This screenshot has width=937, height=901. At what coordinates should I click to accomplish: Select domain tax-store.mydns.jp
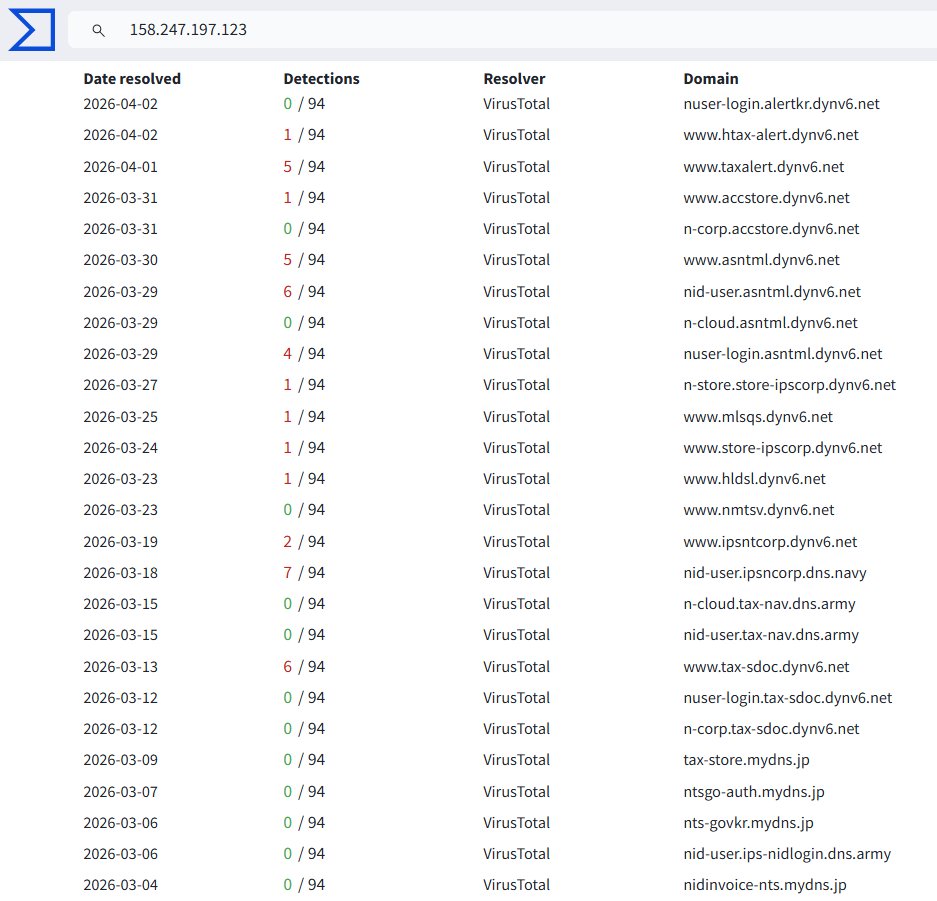click(746, 759)
